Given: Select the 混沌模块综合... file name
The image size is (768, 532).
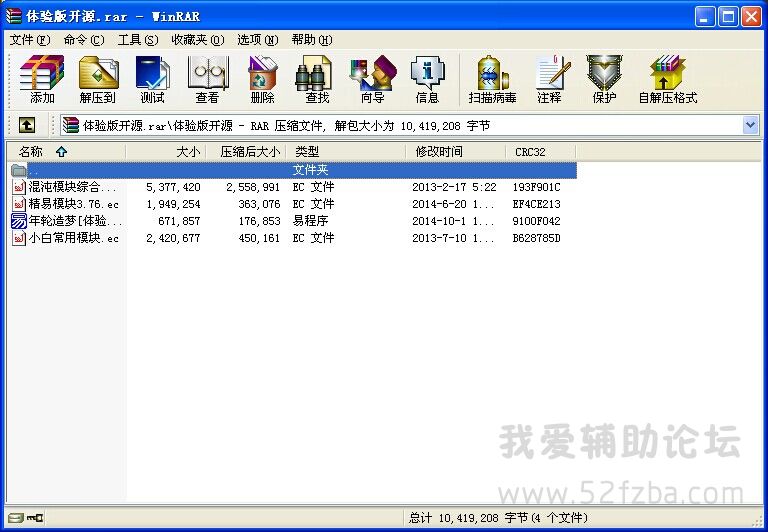Looking at the screenshot, I should [x=72, y=187].
